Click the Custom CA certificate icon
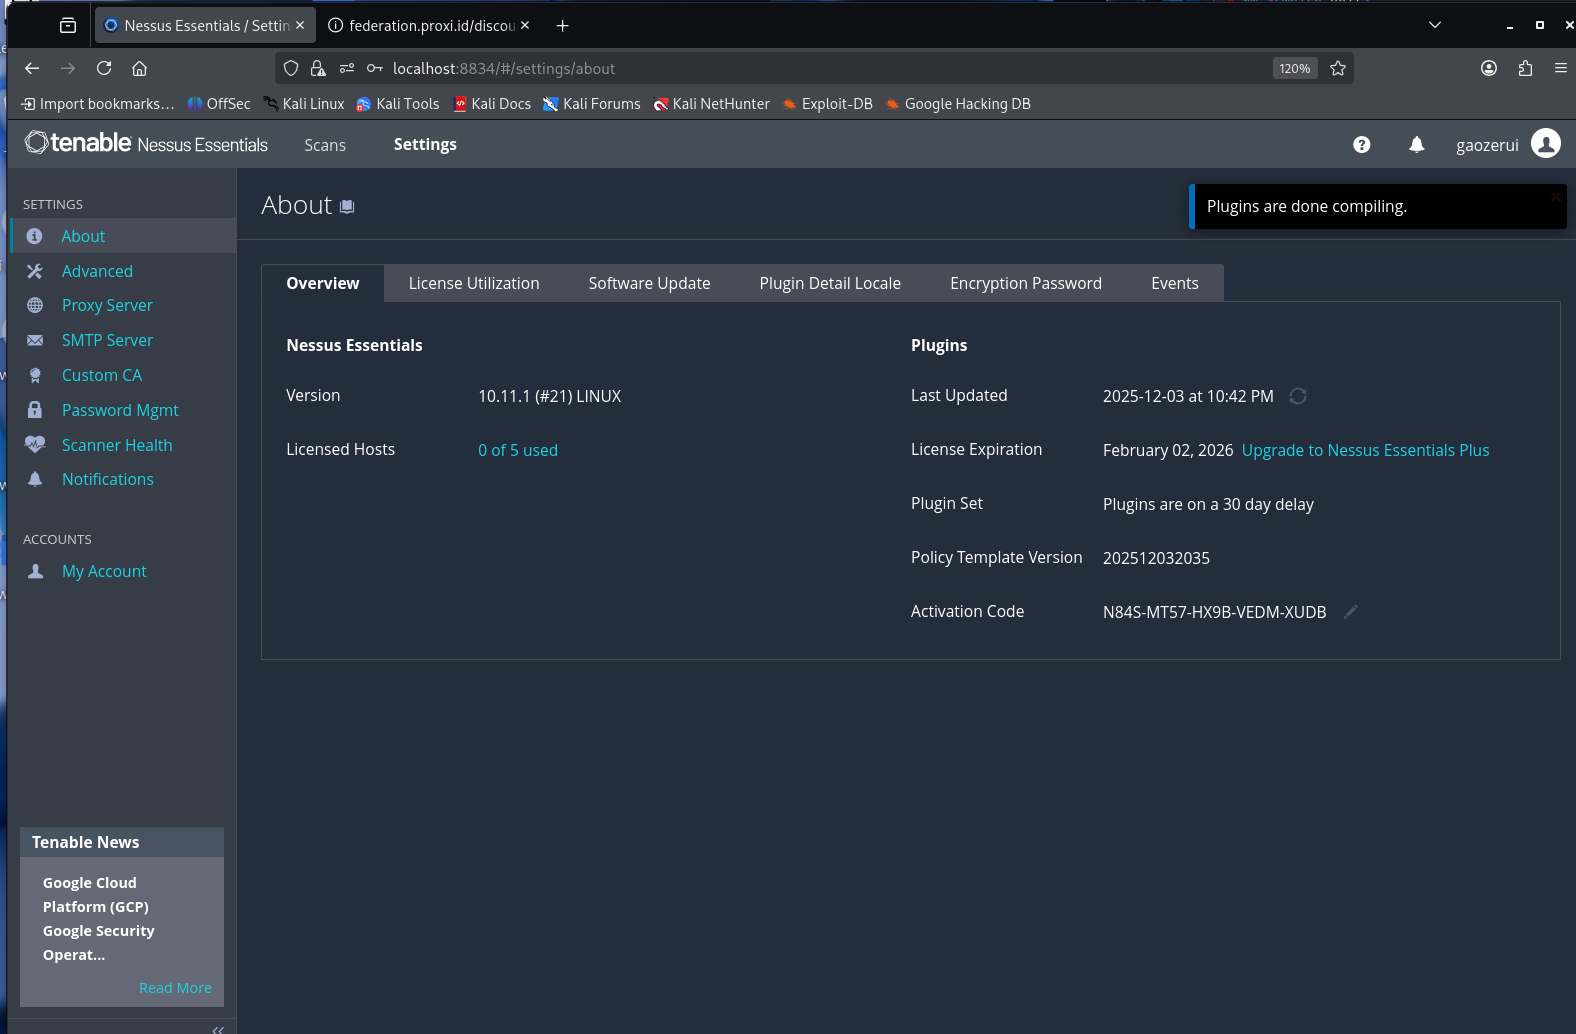1576x1034 pixels. (35, 375)
